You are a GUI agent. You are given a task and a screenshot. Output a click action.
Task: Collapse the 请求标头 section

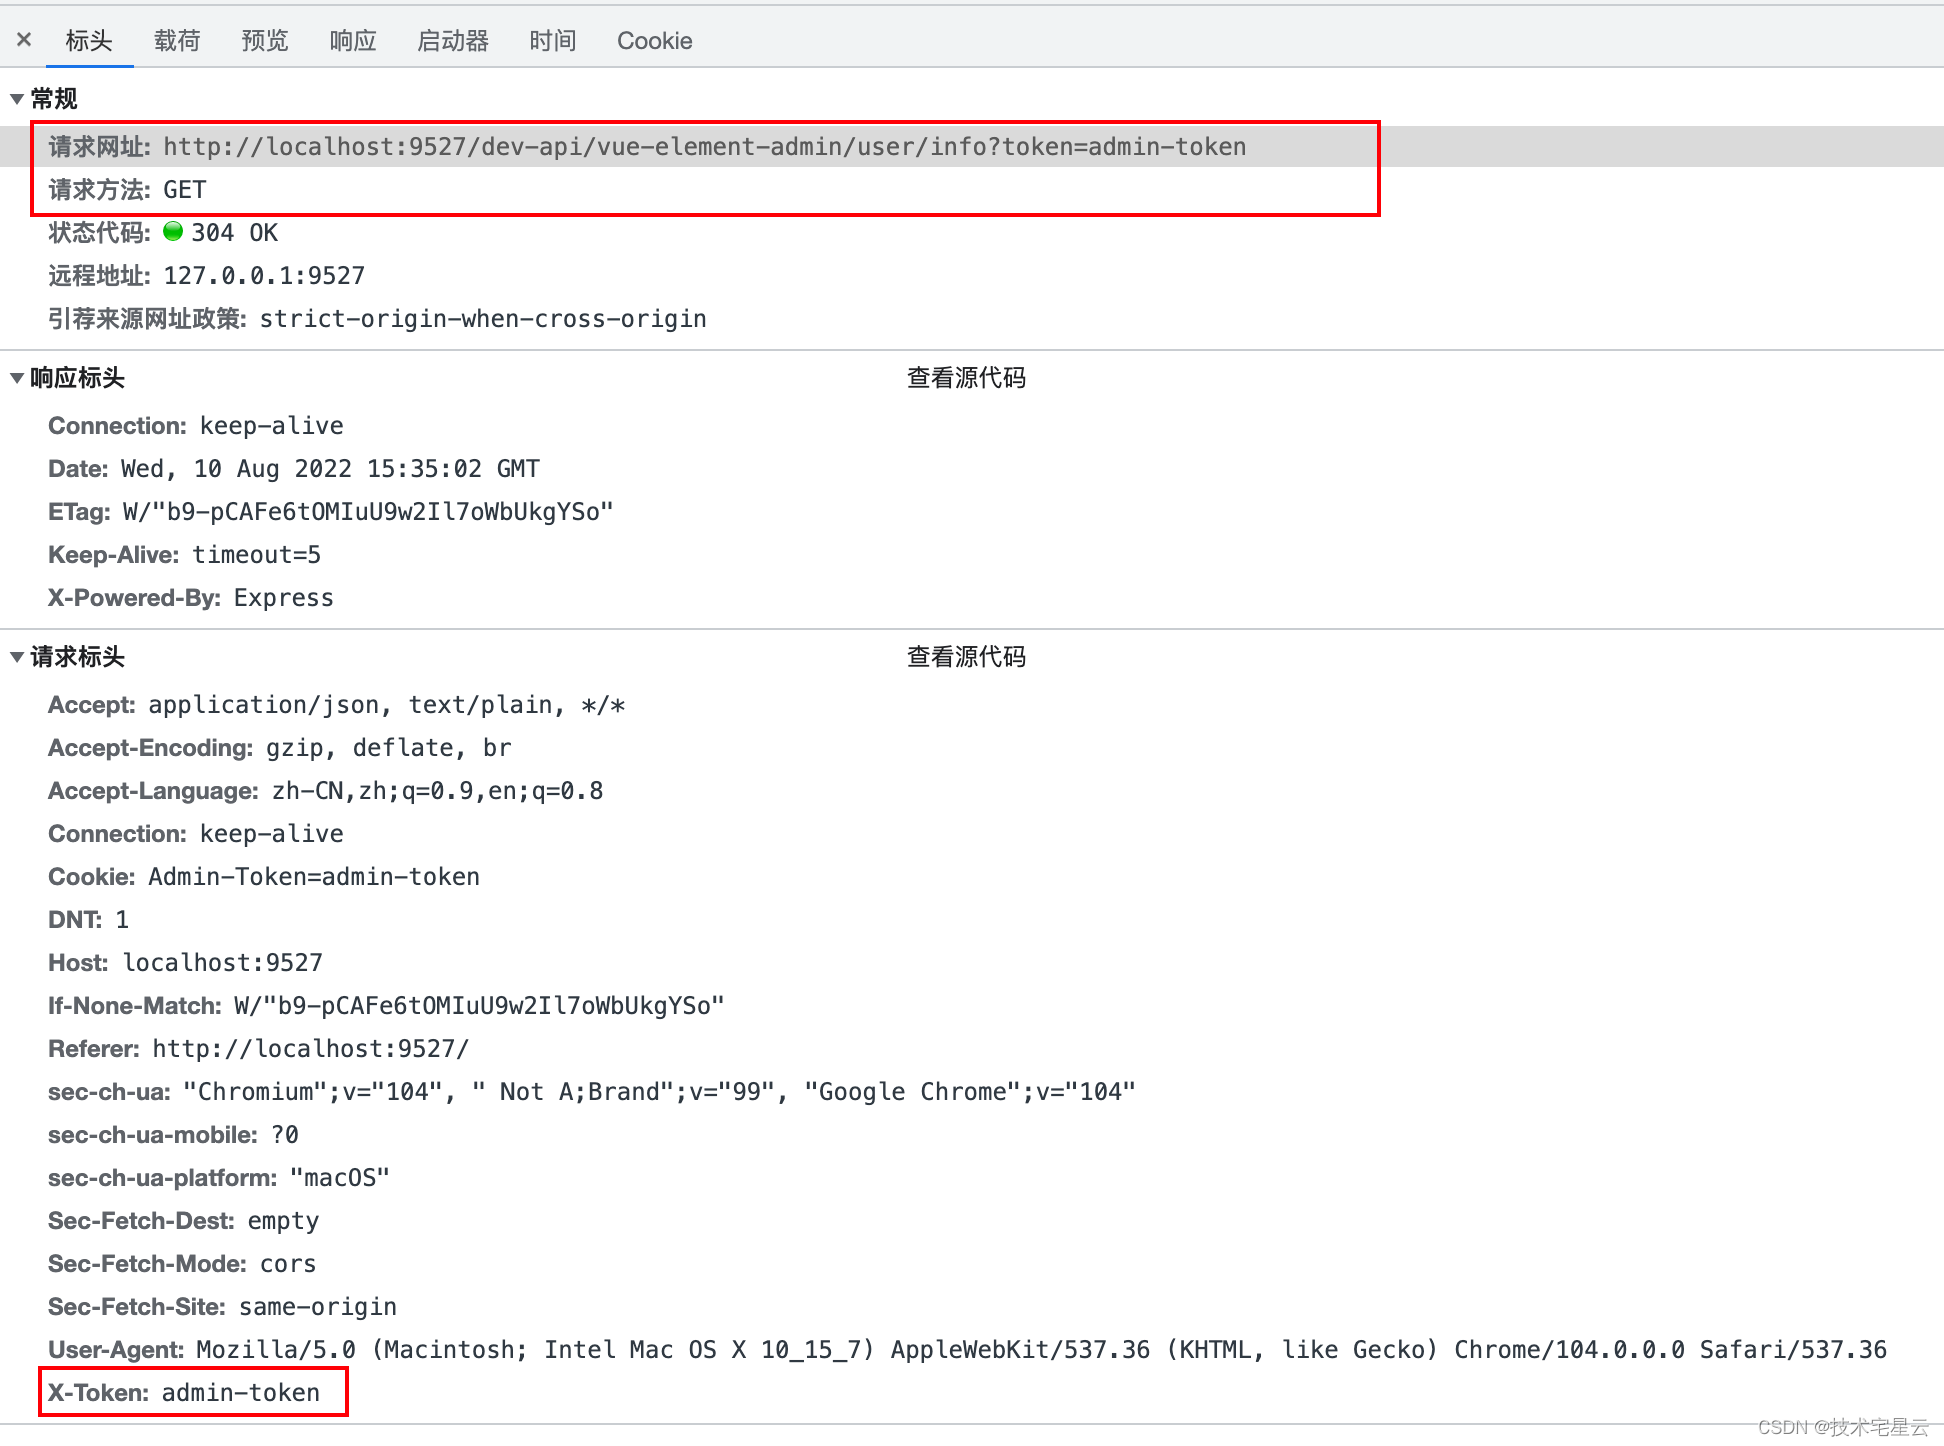(17, 657)
